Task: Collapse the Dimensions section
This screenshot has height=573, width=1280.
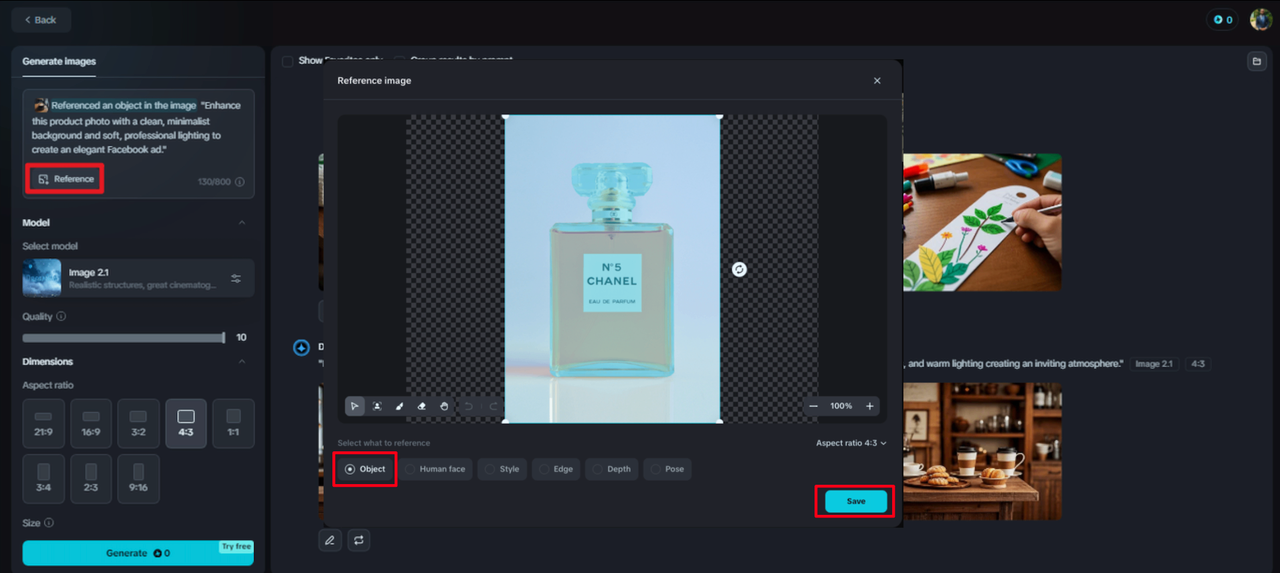Action: pyautogui.click(x=242, y=362)
